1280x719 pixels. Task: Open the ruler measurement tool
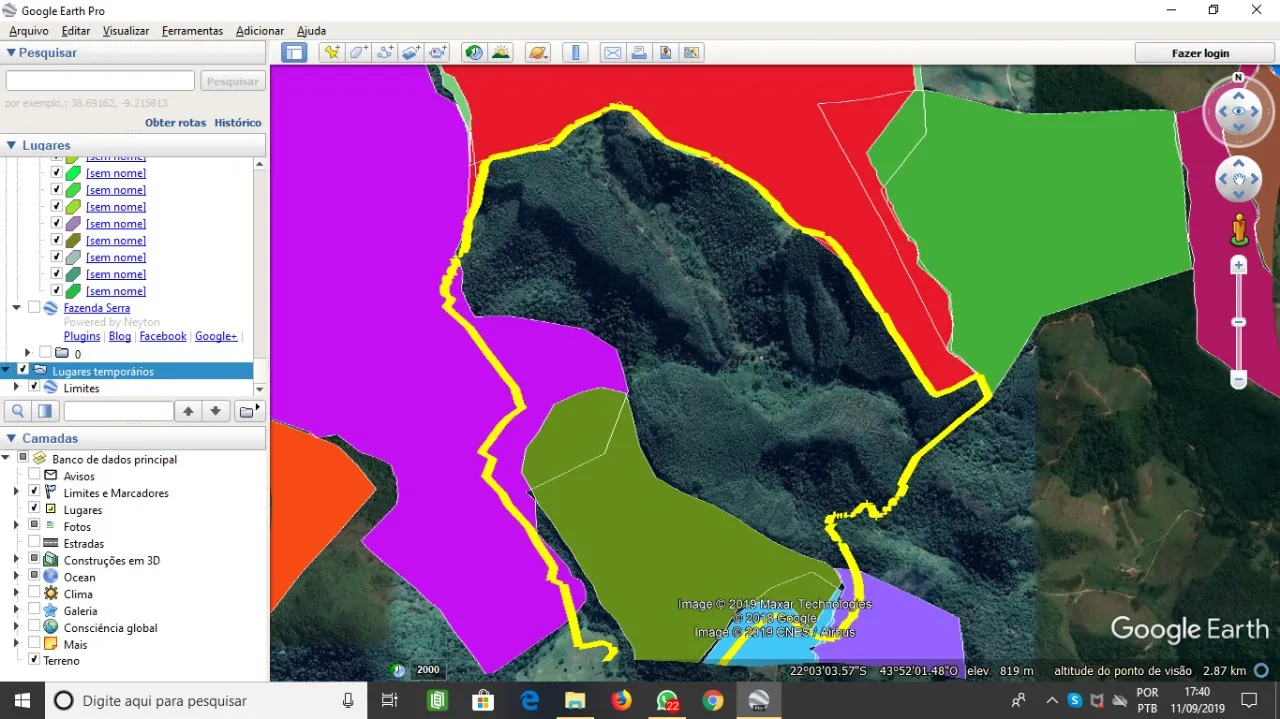[x=574, y=53]
